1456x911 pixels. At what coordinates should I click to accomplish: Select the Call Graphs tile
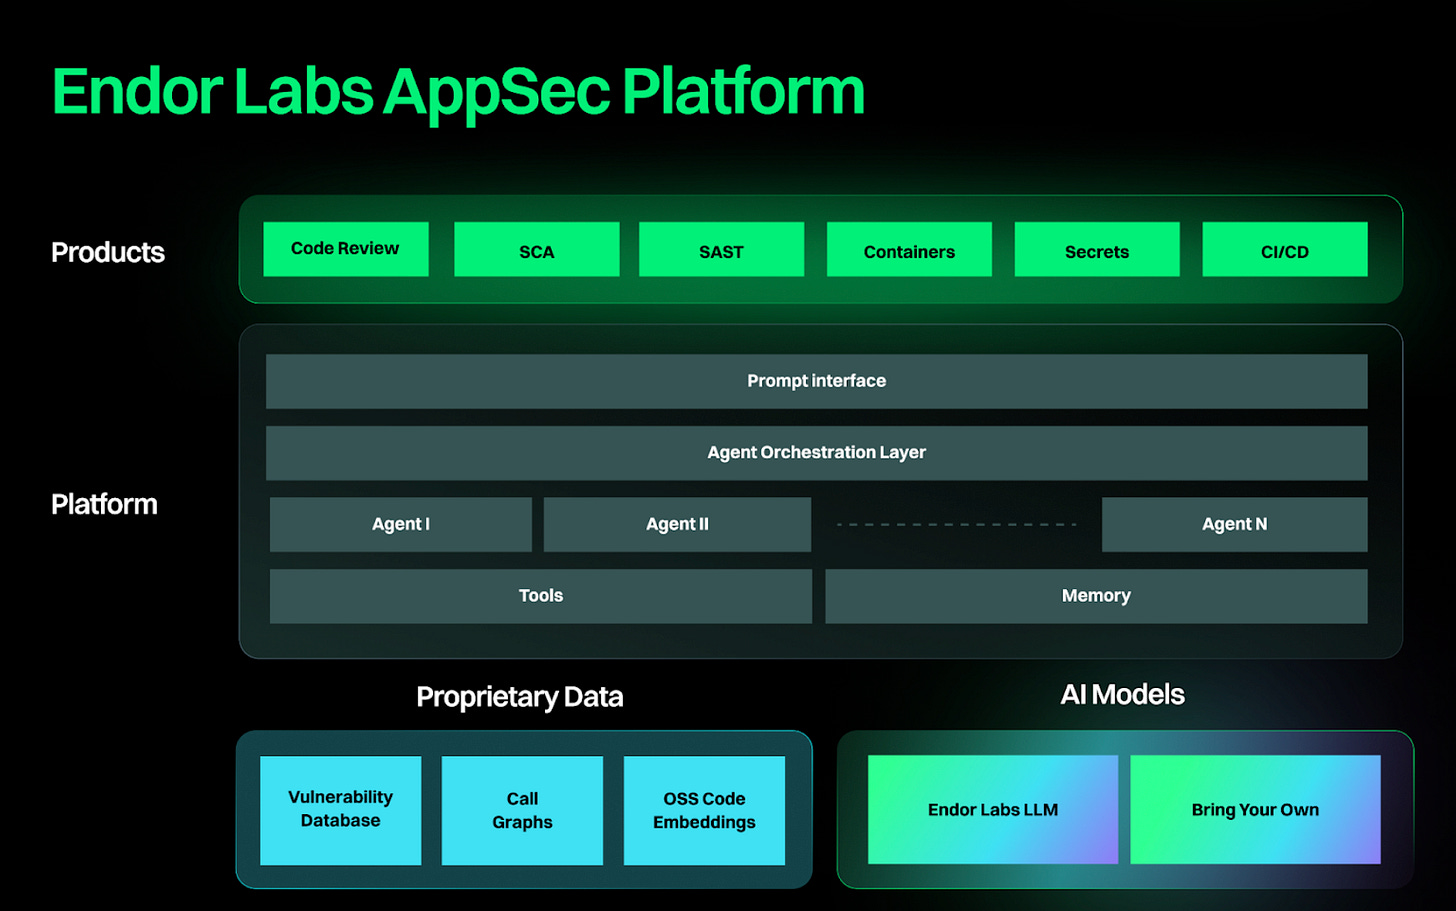[522, 810]
